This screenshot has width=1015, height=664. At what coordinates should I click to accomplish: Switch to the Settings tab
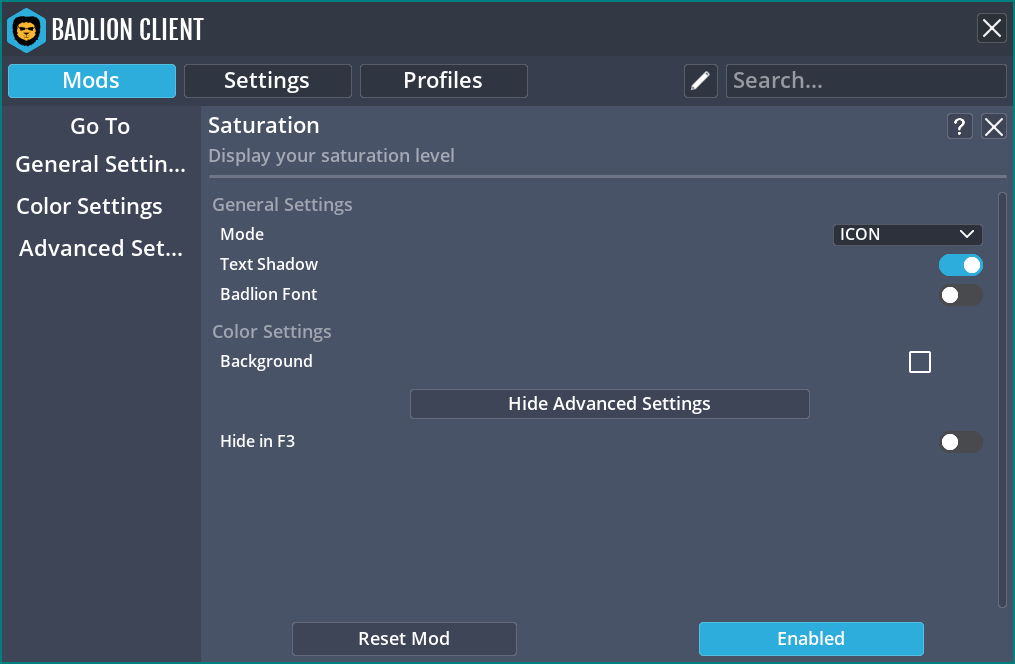(267, 81)
